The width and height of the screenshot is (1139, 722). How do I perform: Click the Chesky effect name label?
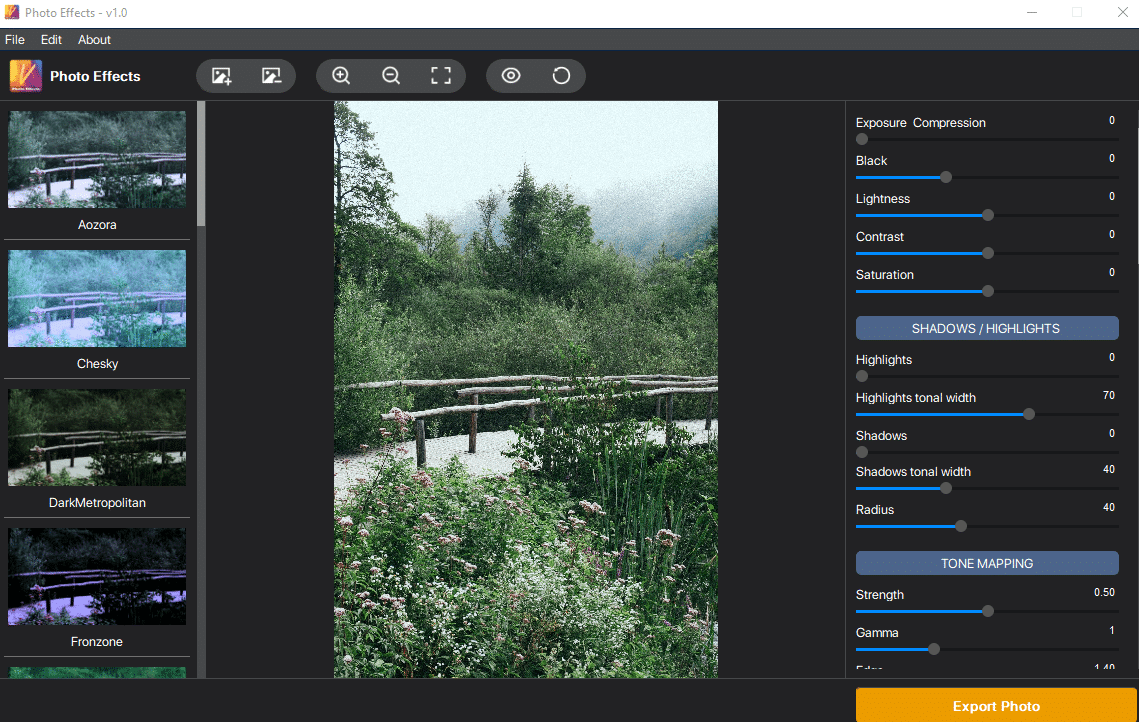click(x=97, y=364)
